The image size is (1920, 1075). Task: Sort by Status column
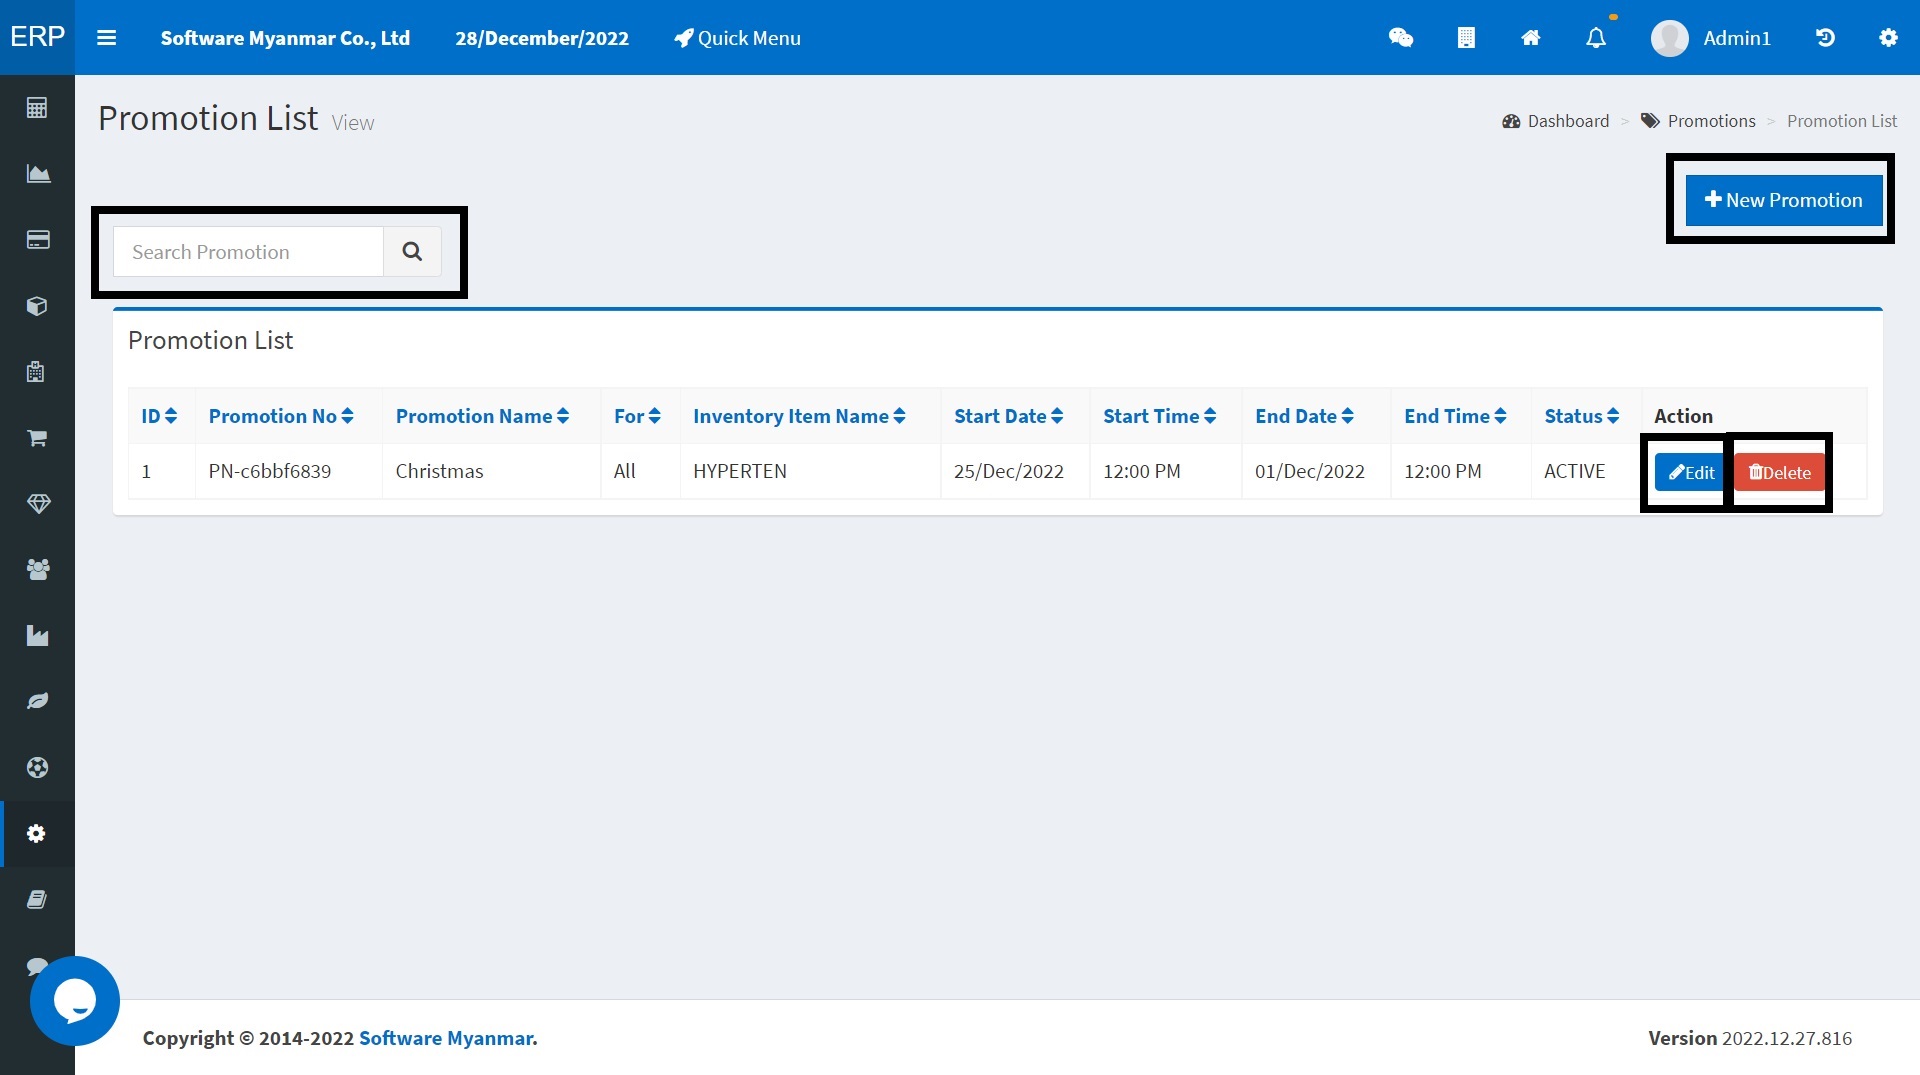click(1581, 416)
